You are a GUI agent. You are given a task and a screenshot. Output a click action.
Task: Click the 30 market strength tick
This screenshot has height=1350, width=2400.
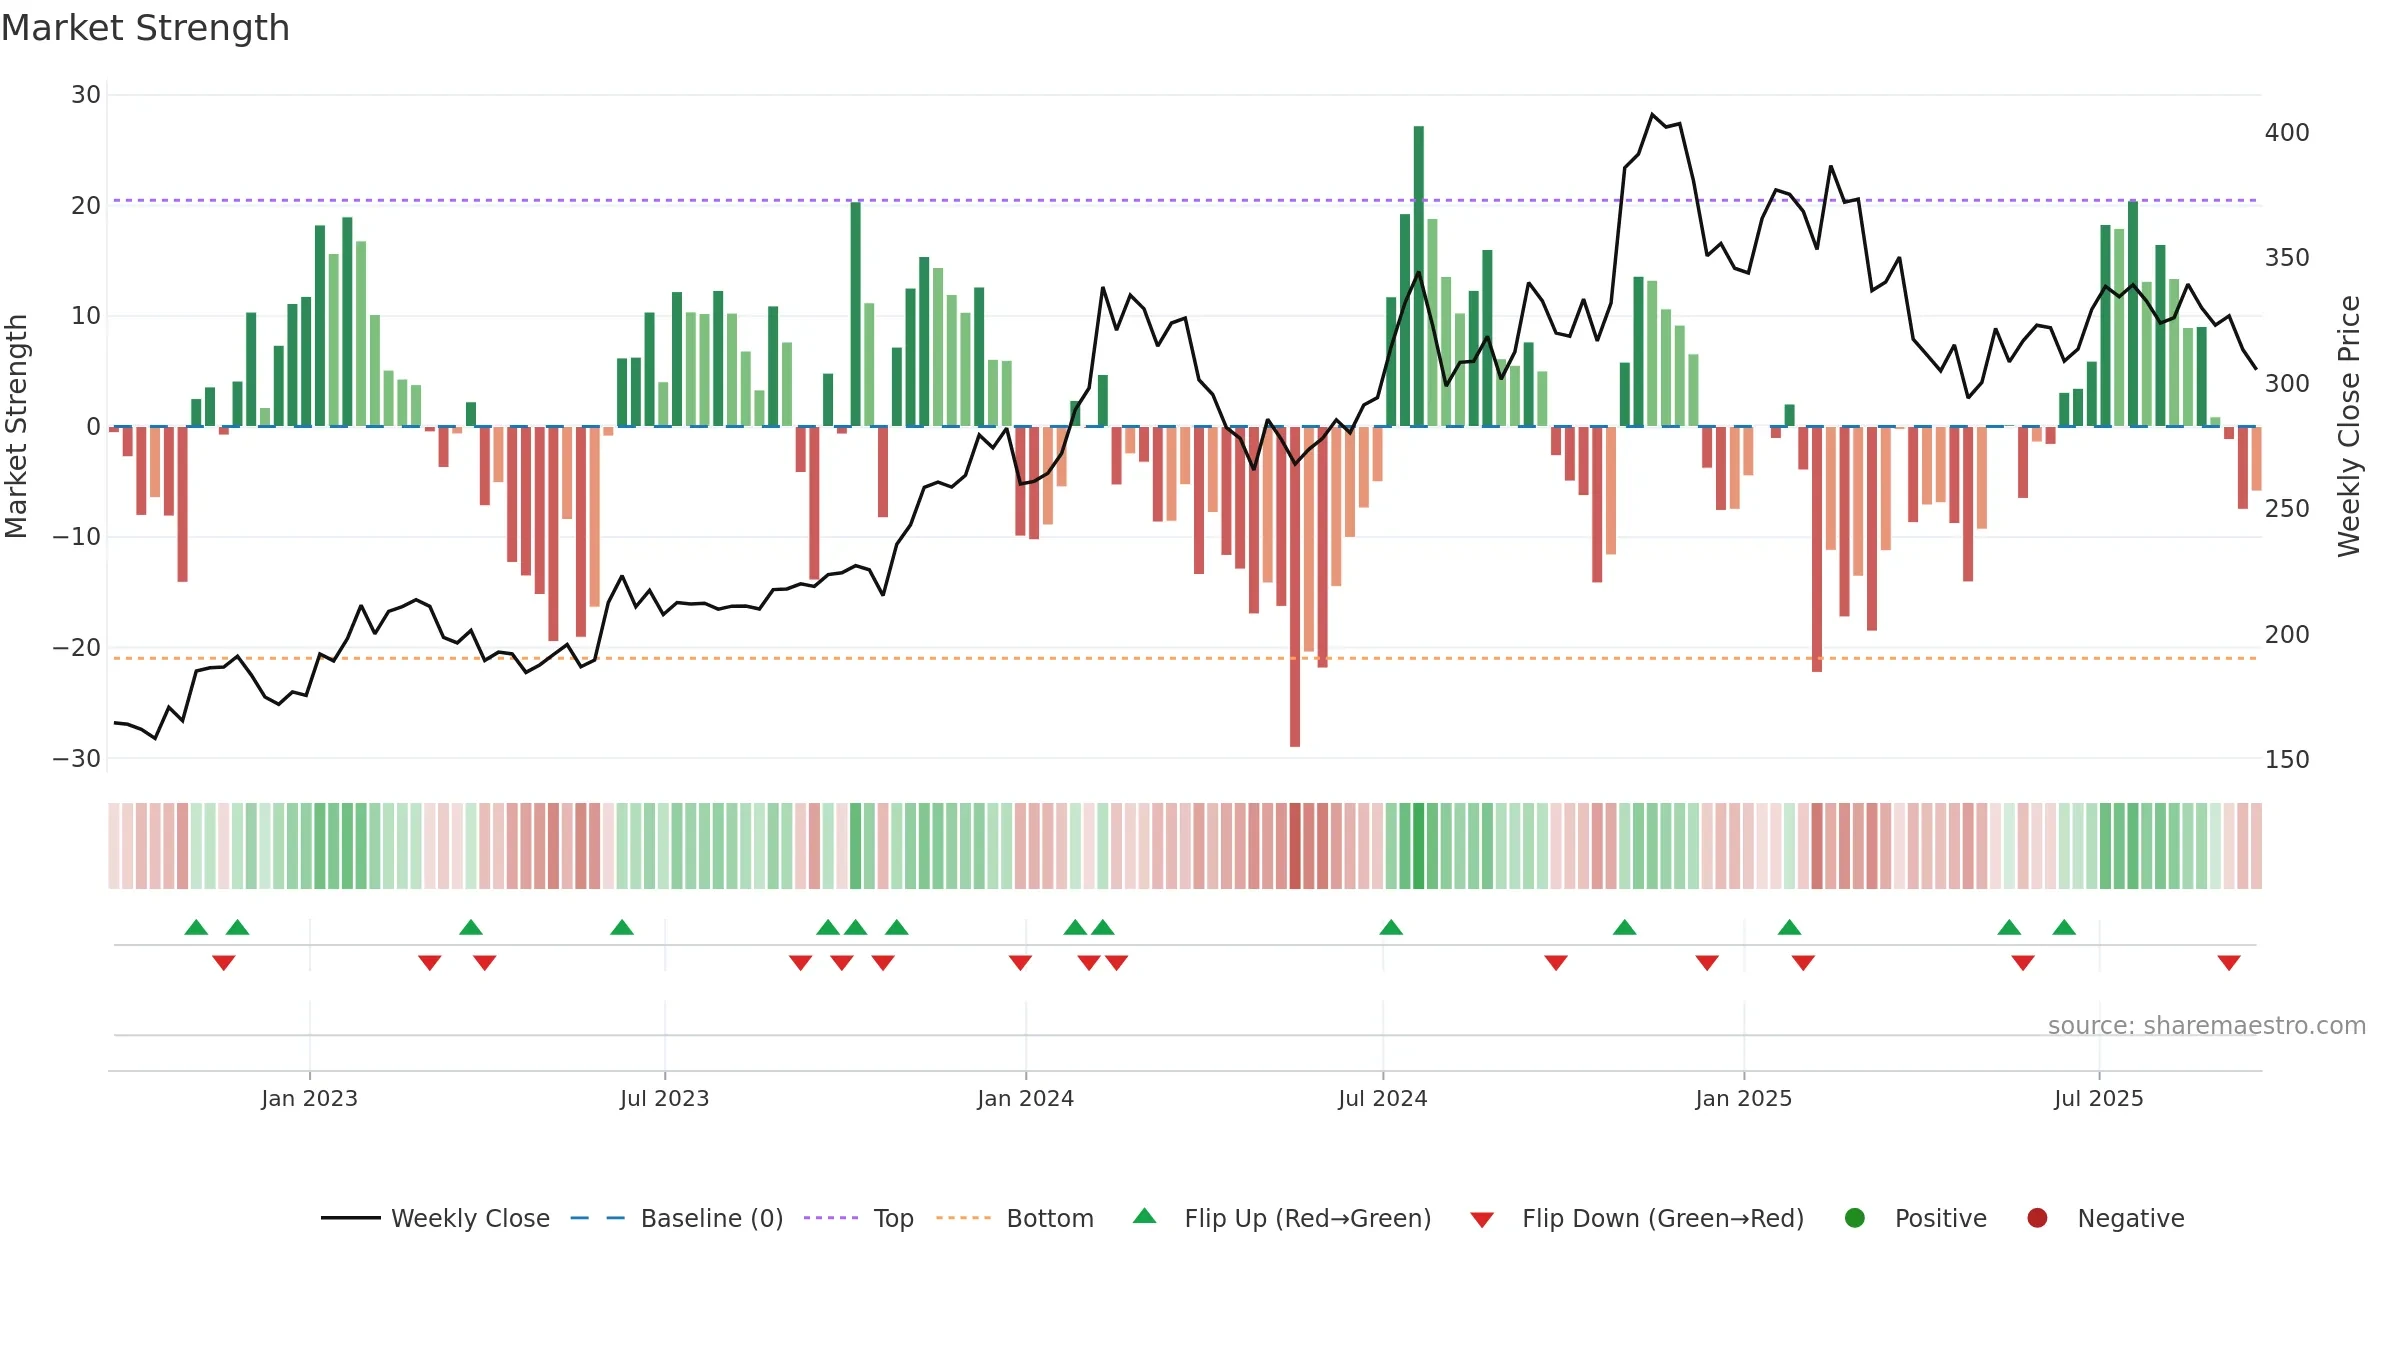click(86, 95)
